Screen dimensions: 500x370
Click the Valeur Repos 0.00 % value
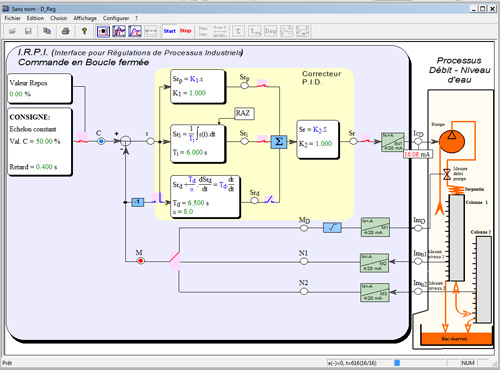[x=20, y=94]
